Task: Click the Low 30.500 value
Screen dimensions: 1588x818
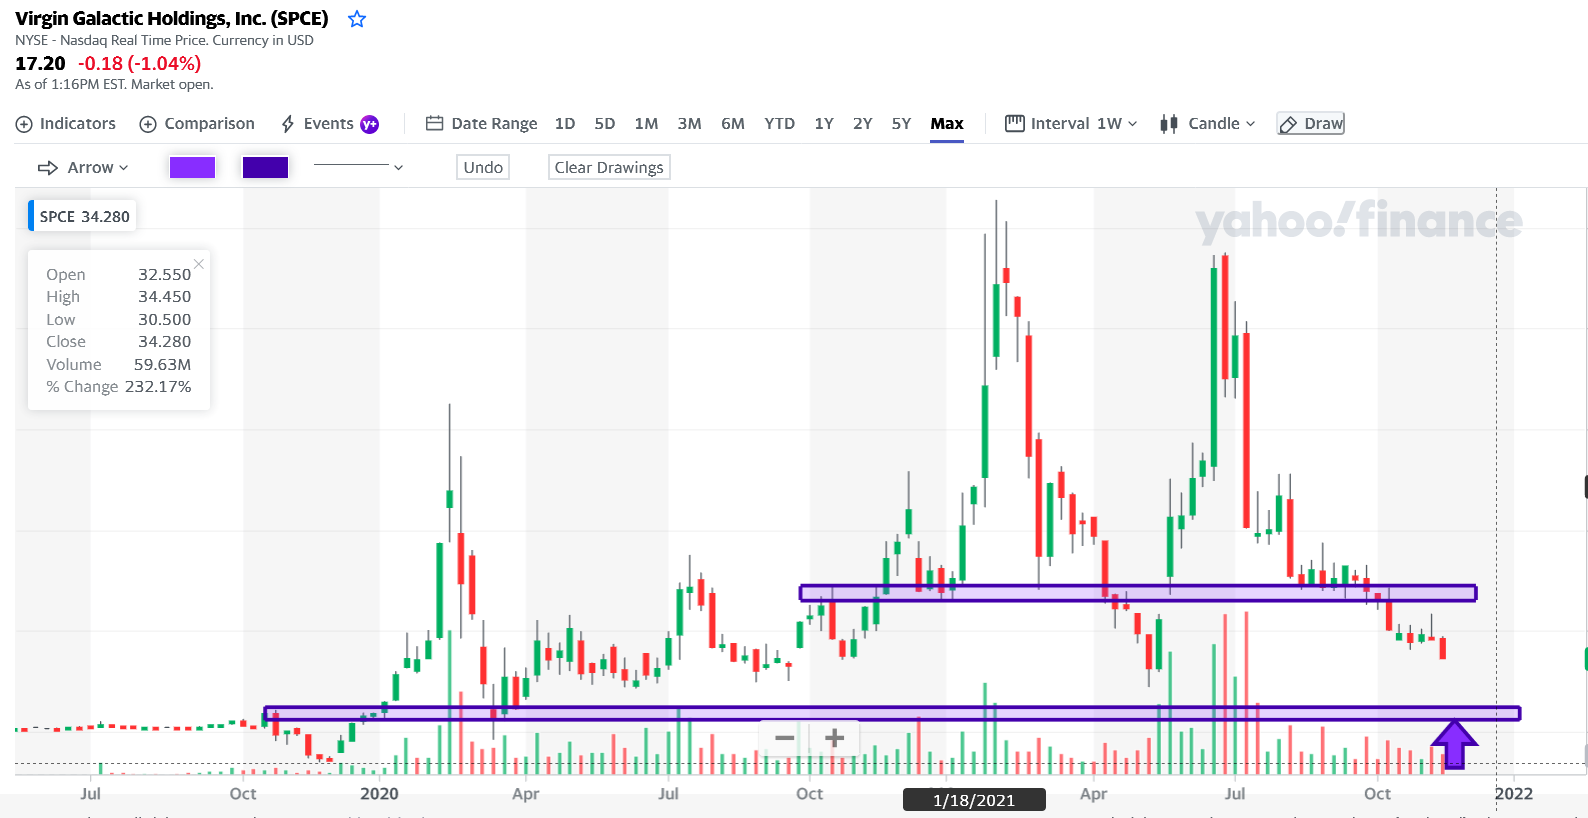Action: point(164,320)
